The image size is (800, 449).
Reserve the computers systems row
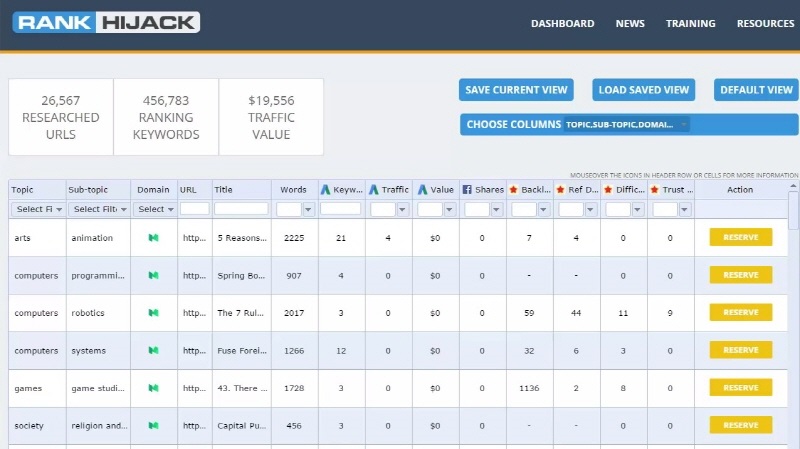tap(740, 350)
